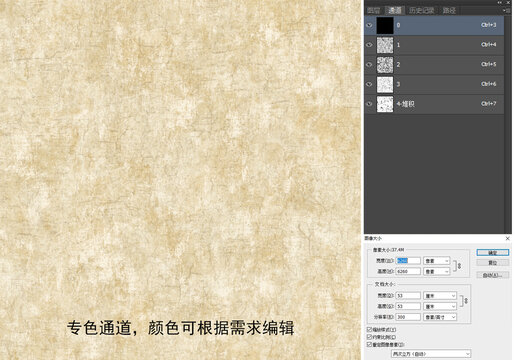Collapse the panel with the double-arrow icon
Viewport: 515px width, 360px height.
coord(500,2)
